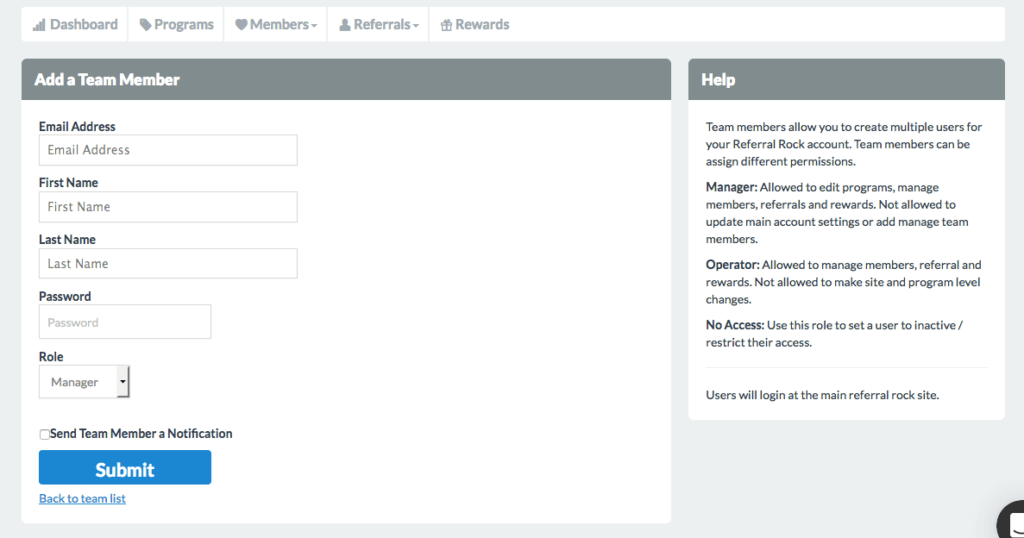Open the Dashboard menu item

(x=75, y=24)
